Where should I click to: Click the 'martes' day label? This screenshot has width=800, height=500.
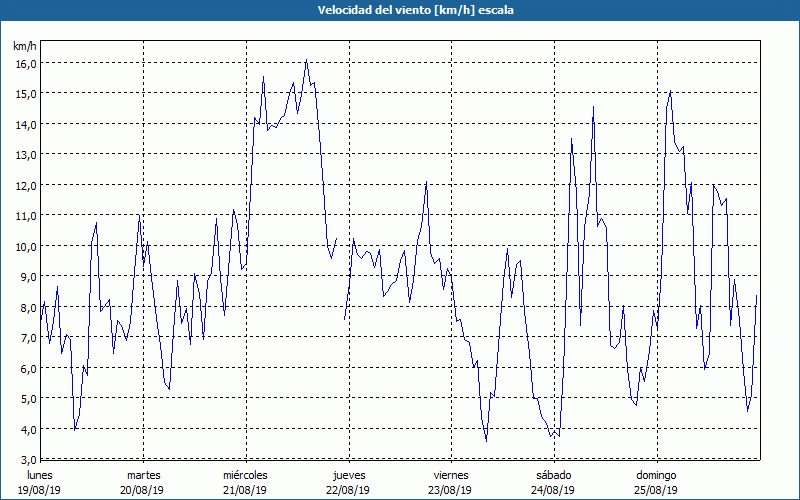(x=144, y=475)
